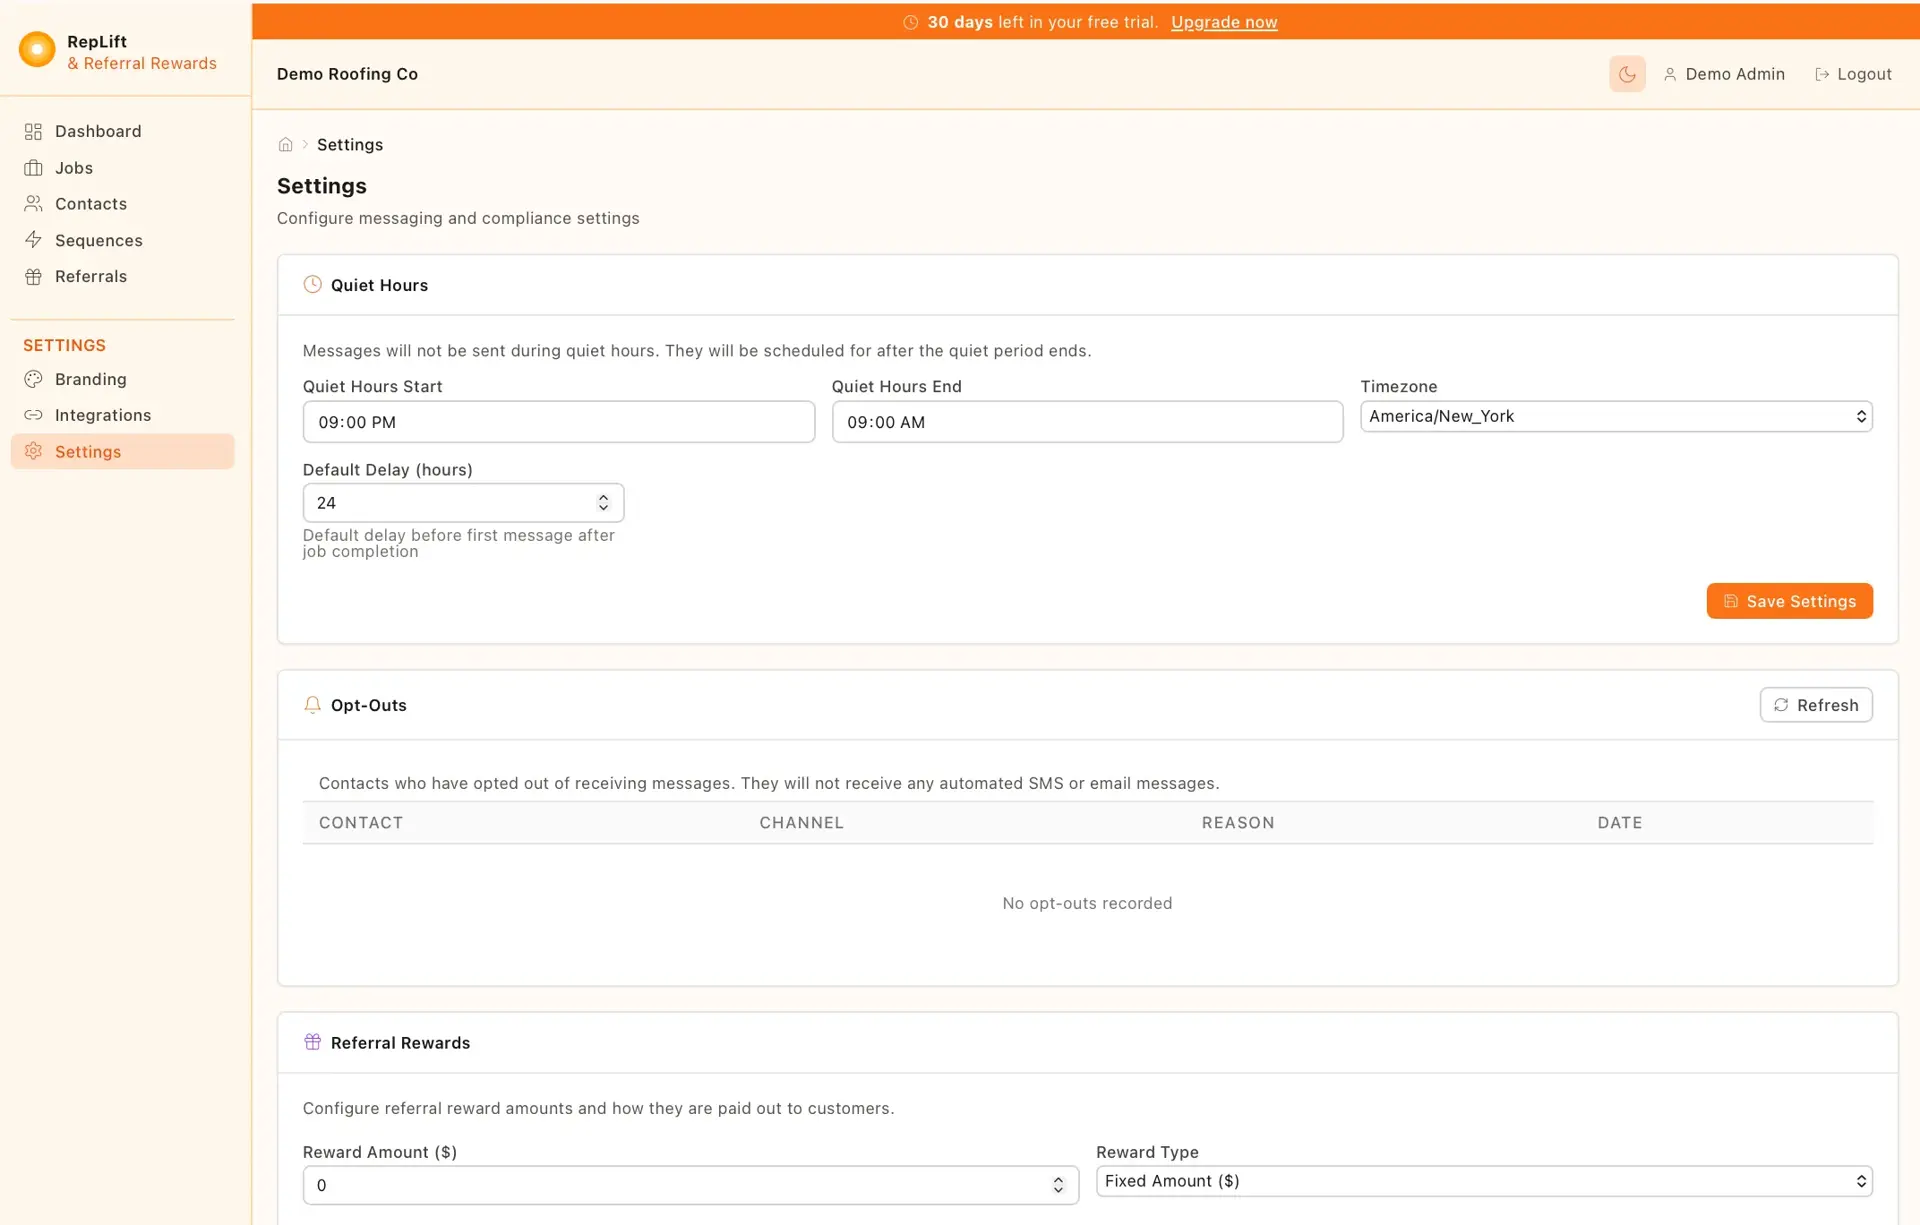
Task: Click the REASON column header
Action: pos(1238,823)
